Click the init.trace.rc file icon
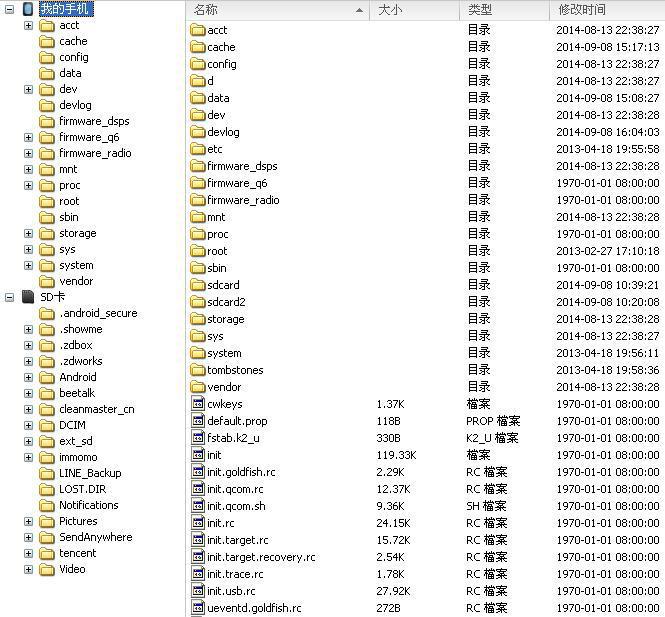The image size is (665, 617). click(198, 573)
